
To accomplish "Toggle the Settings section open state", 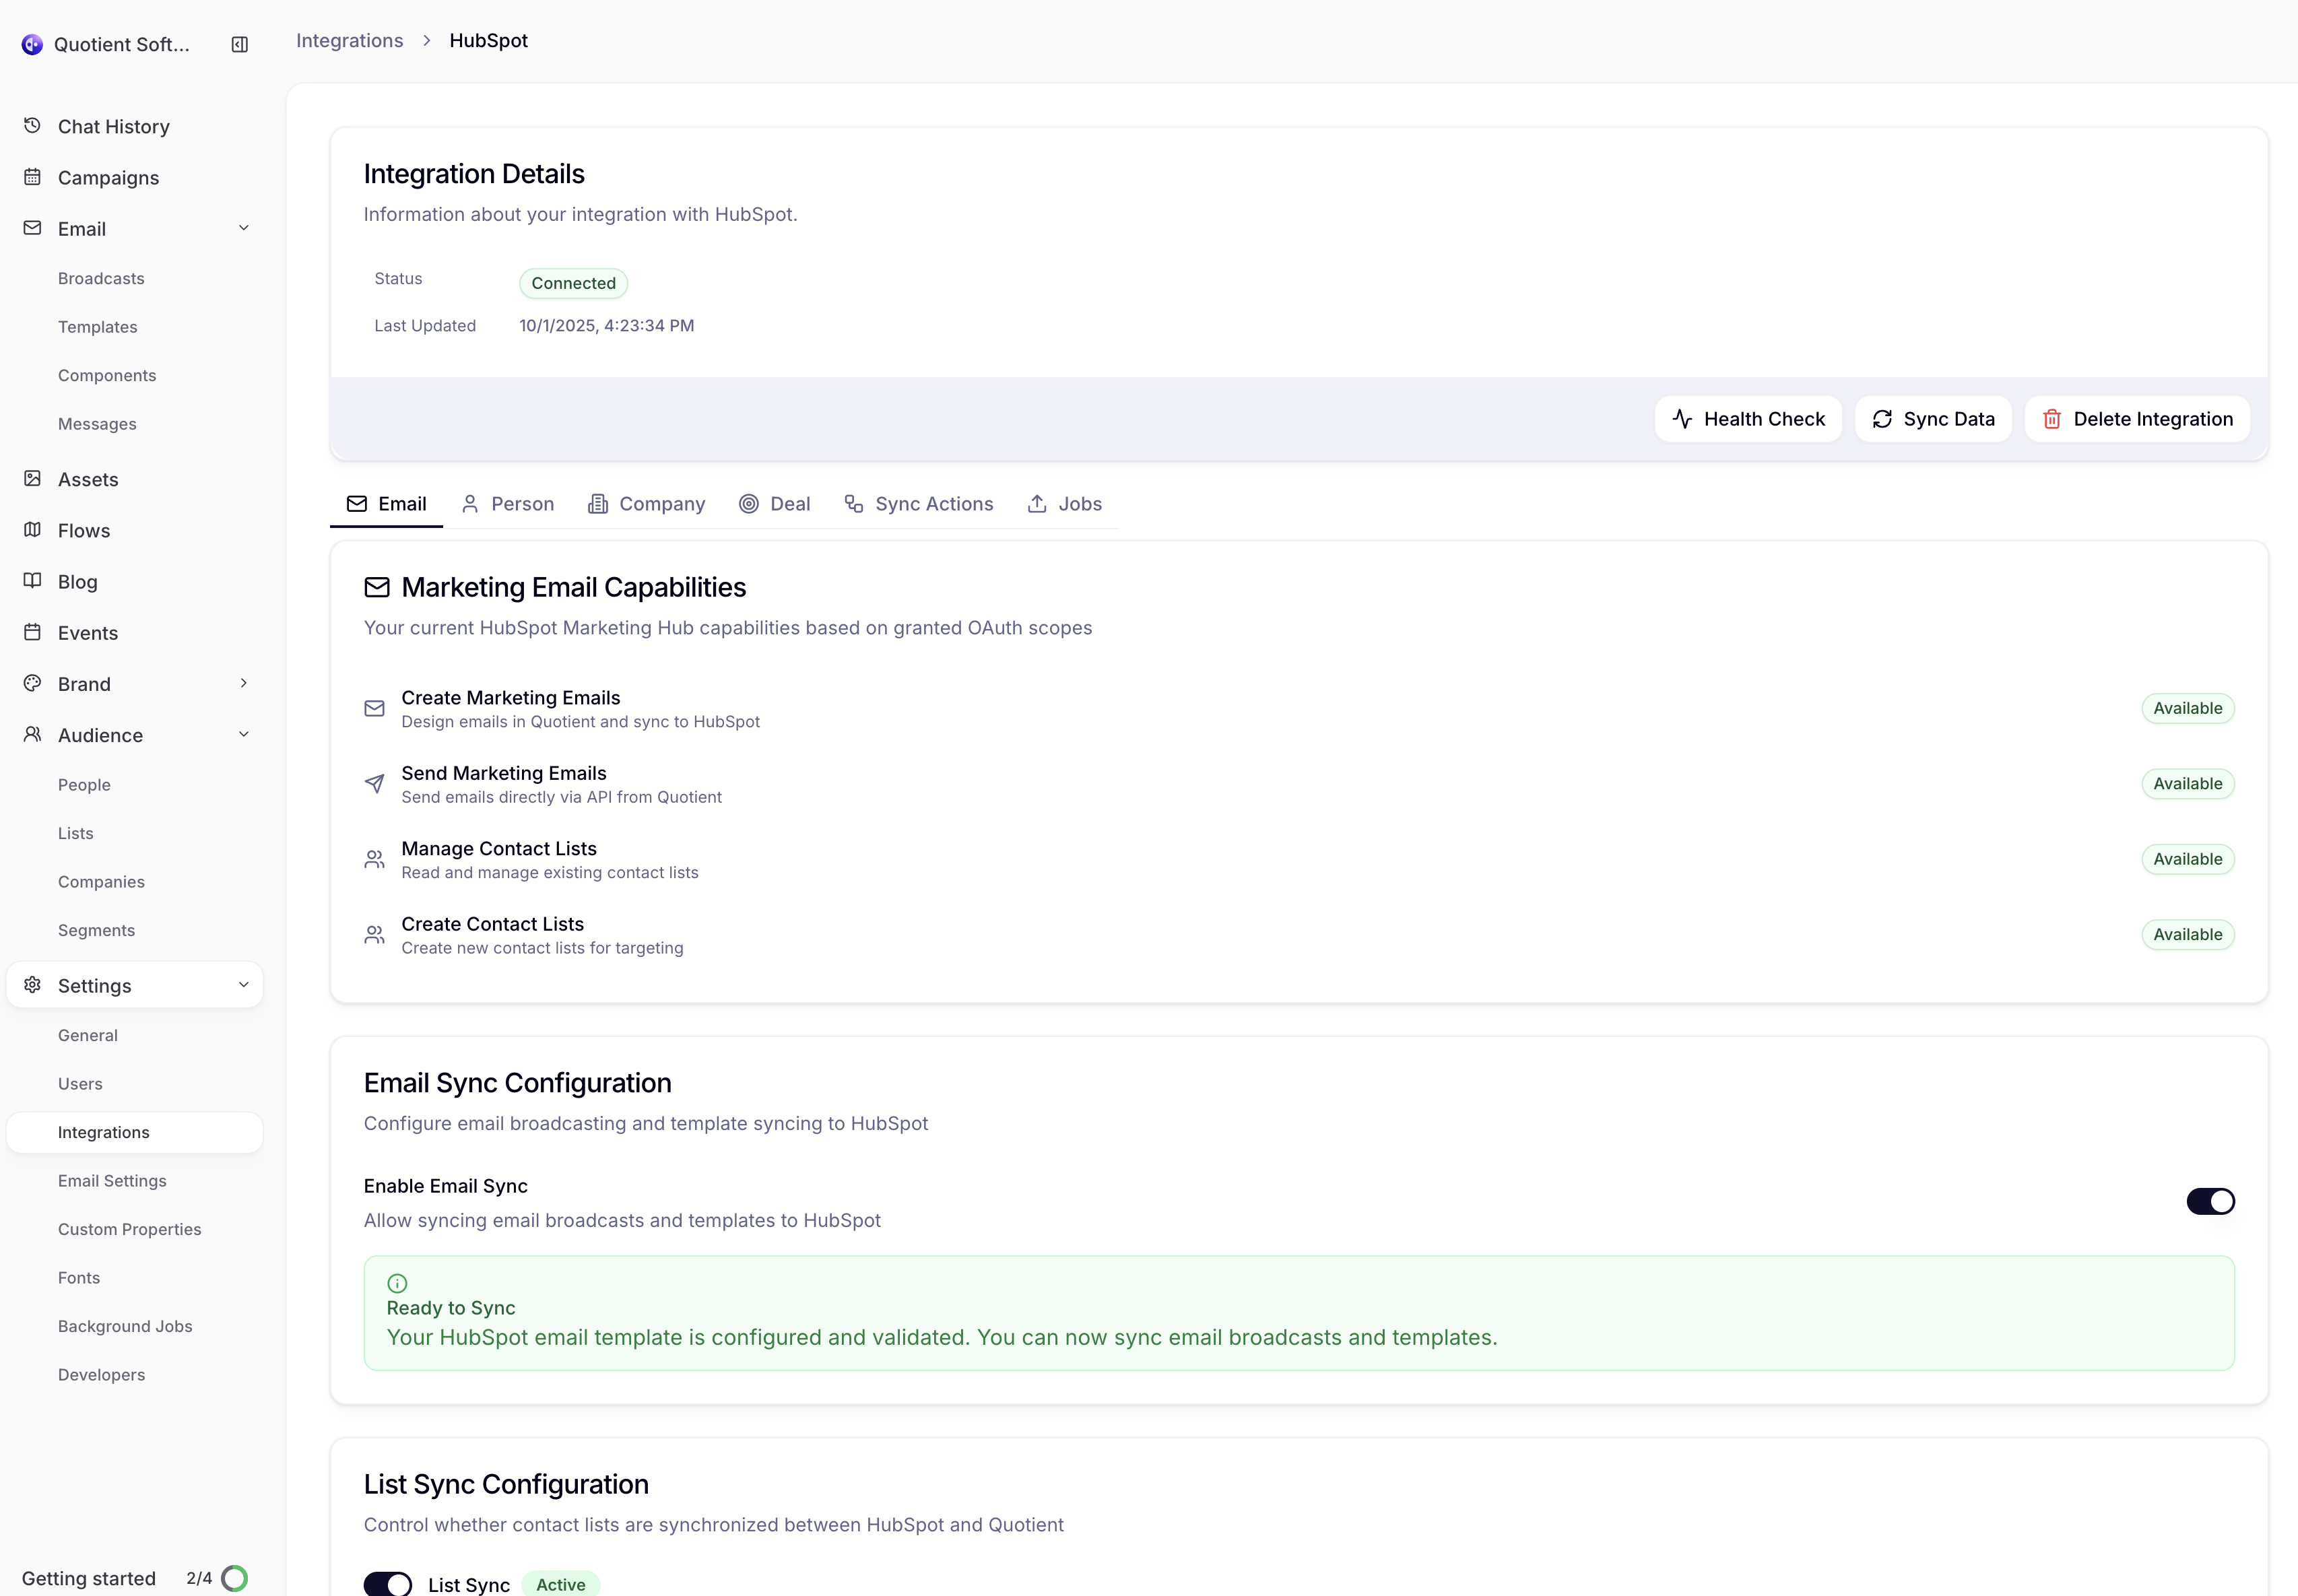I will point(243,985).
